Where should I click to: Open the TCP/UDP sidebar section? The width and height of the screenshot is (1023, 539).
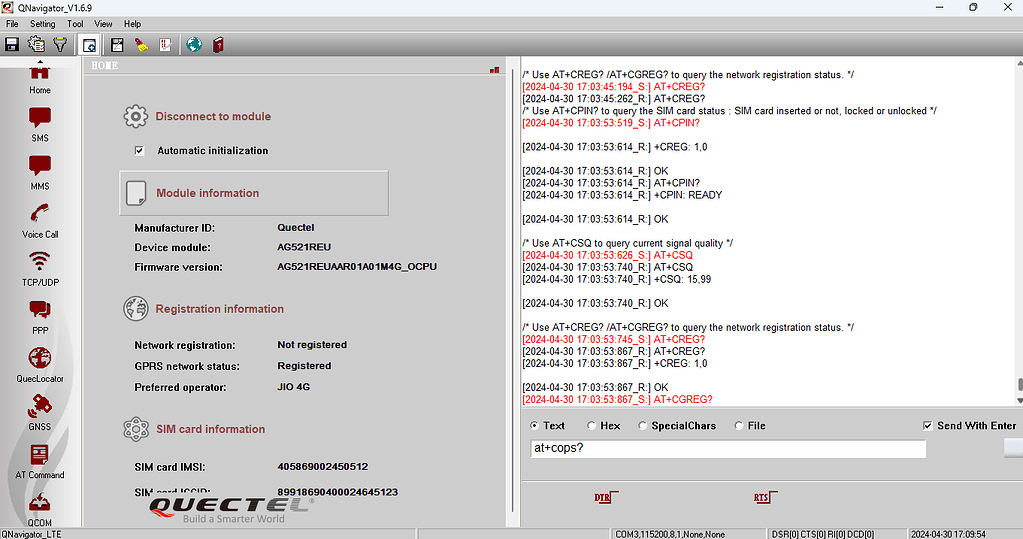click(40, 270)
